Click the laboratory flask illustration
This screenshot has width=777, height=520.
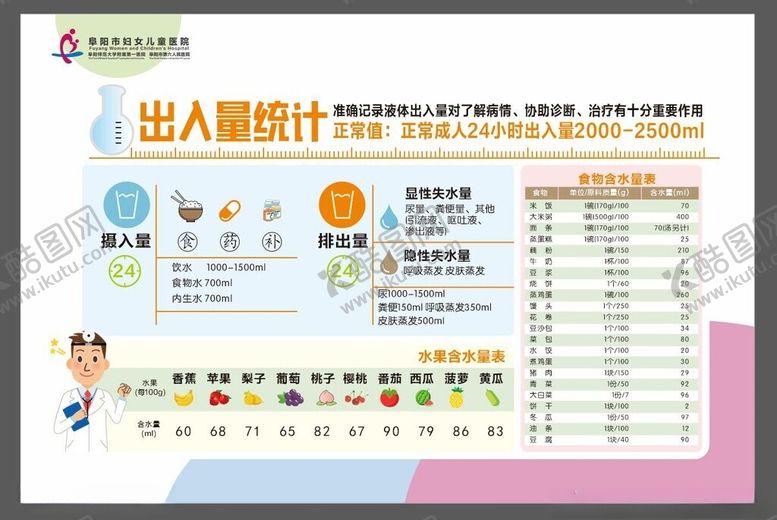pos(111,120)
